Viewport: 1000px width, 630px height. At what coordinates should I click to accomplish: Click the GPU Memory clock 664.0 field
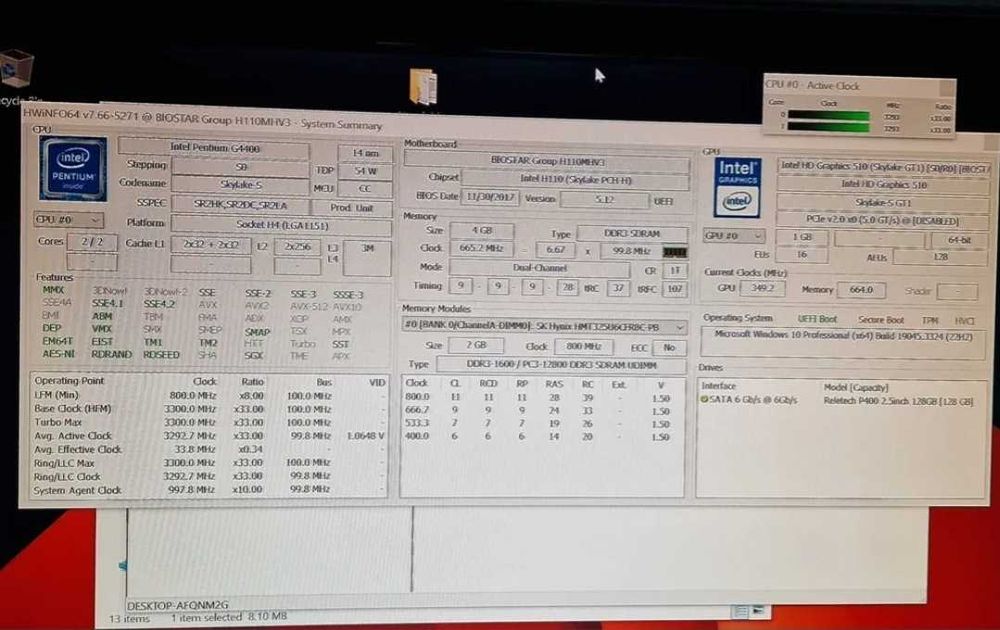[x=860, y=290]
